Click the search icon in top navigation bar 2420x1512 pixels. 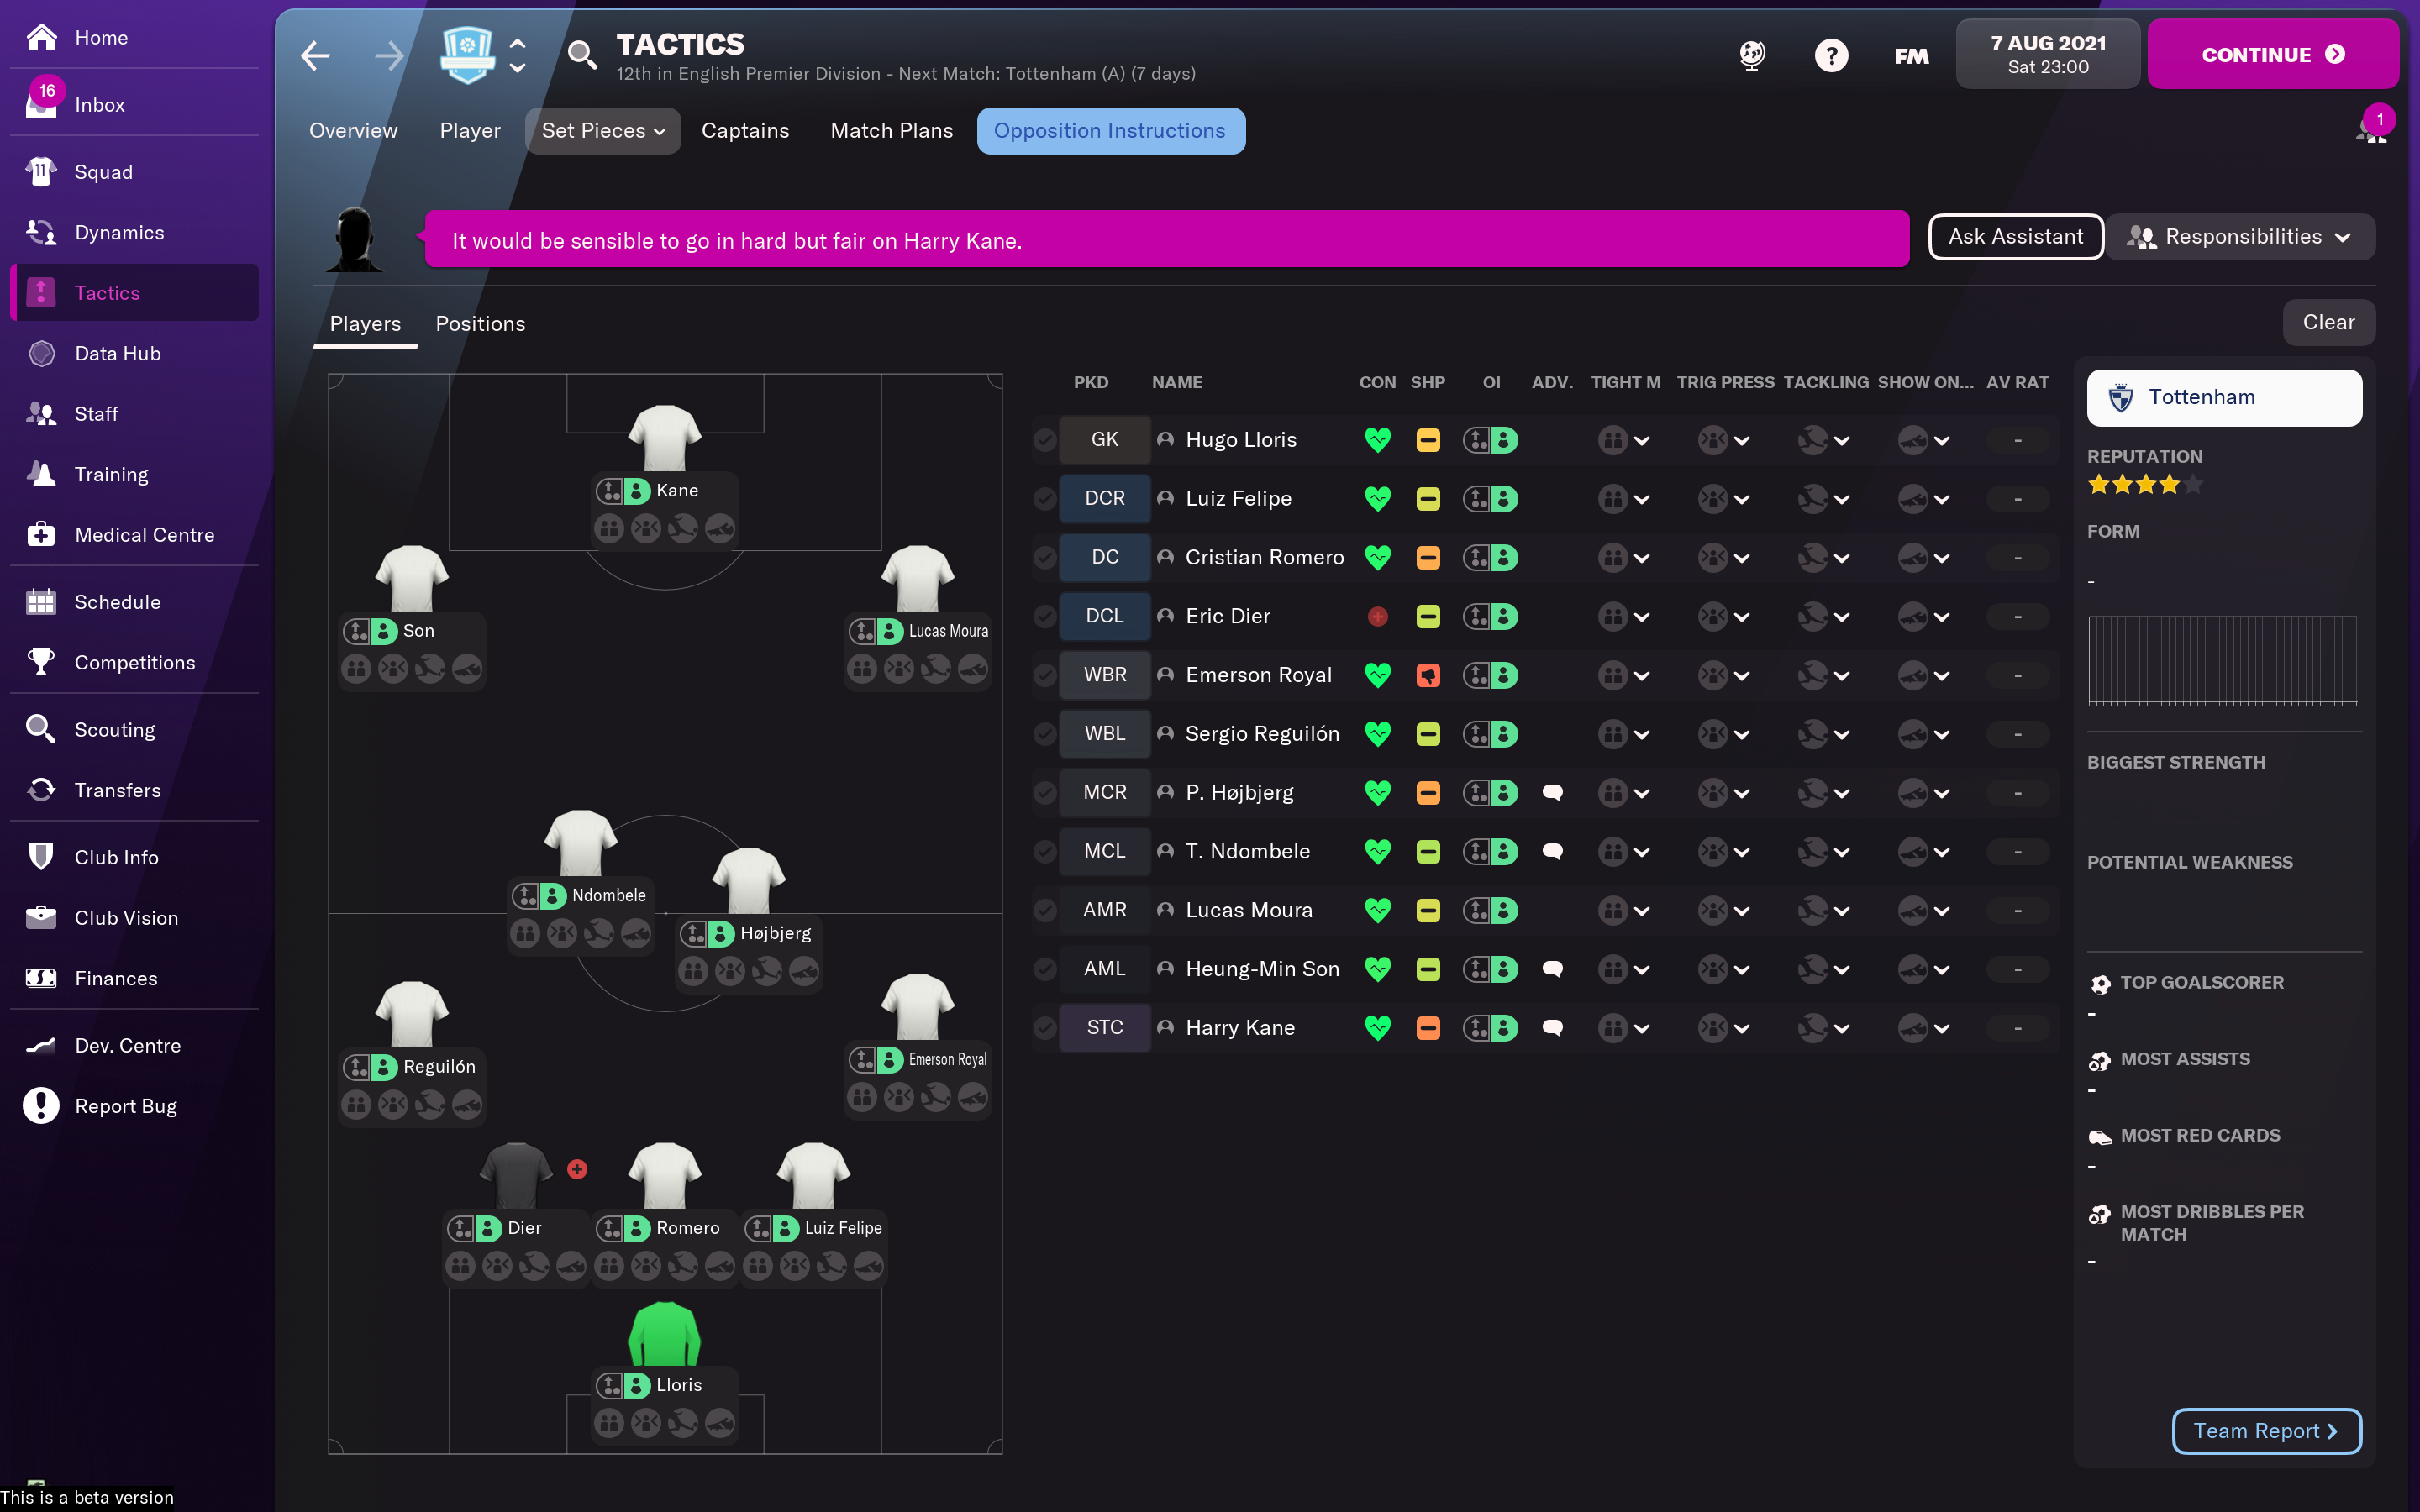coord(584,54)
